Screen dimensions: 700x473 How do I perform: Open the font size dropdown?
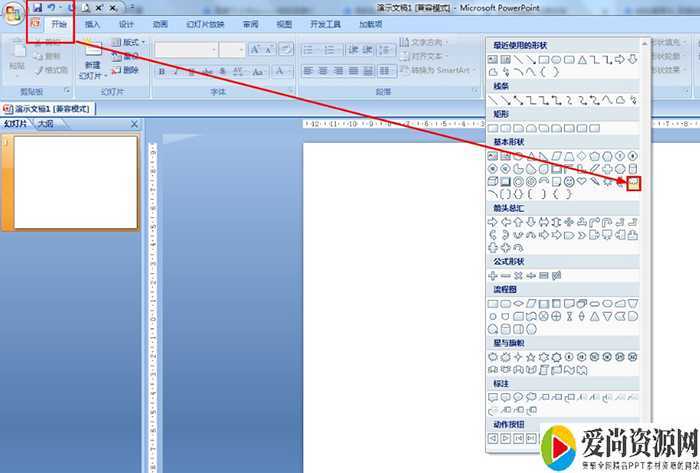[x=240, y=50]
